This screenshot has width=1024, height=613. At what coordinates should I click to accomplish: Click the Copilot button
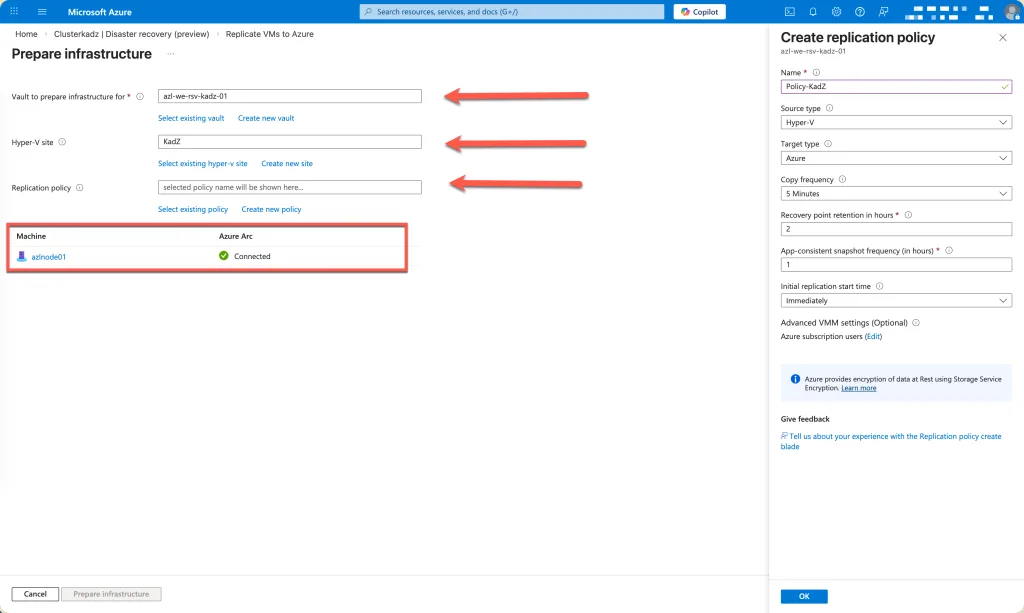coord(700,12)
